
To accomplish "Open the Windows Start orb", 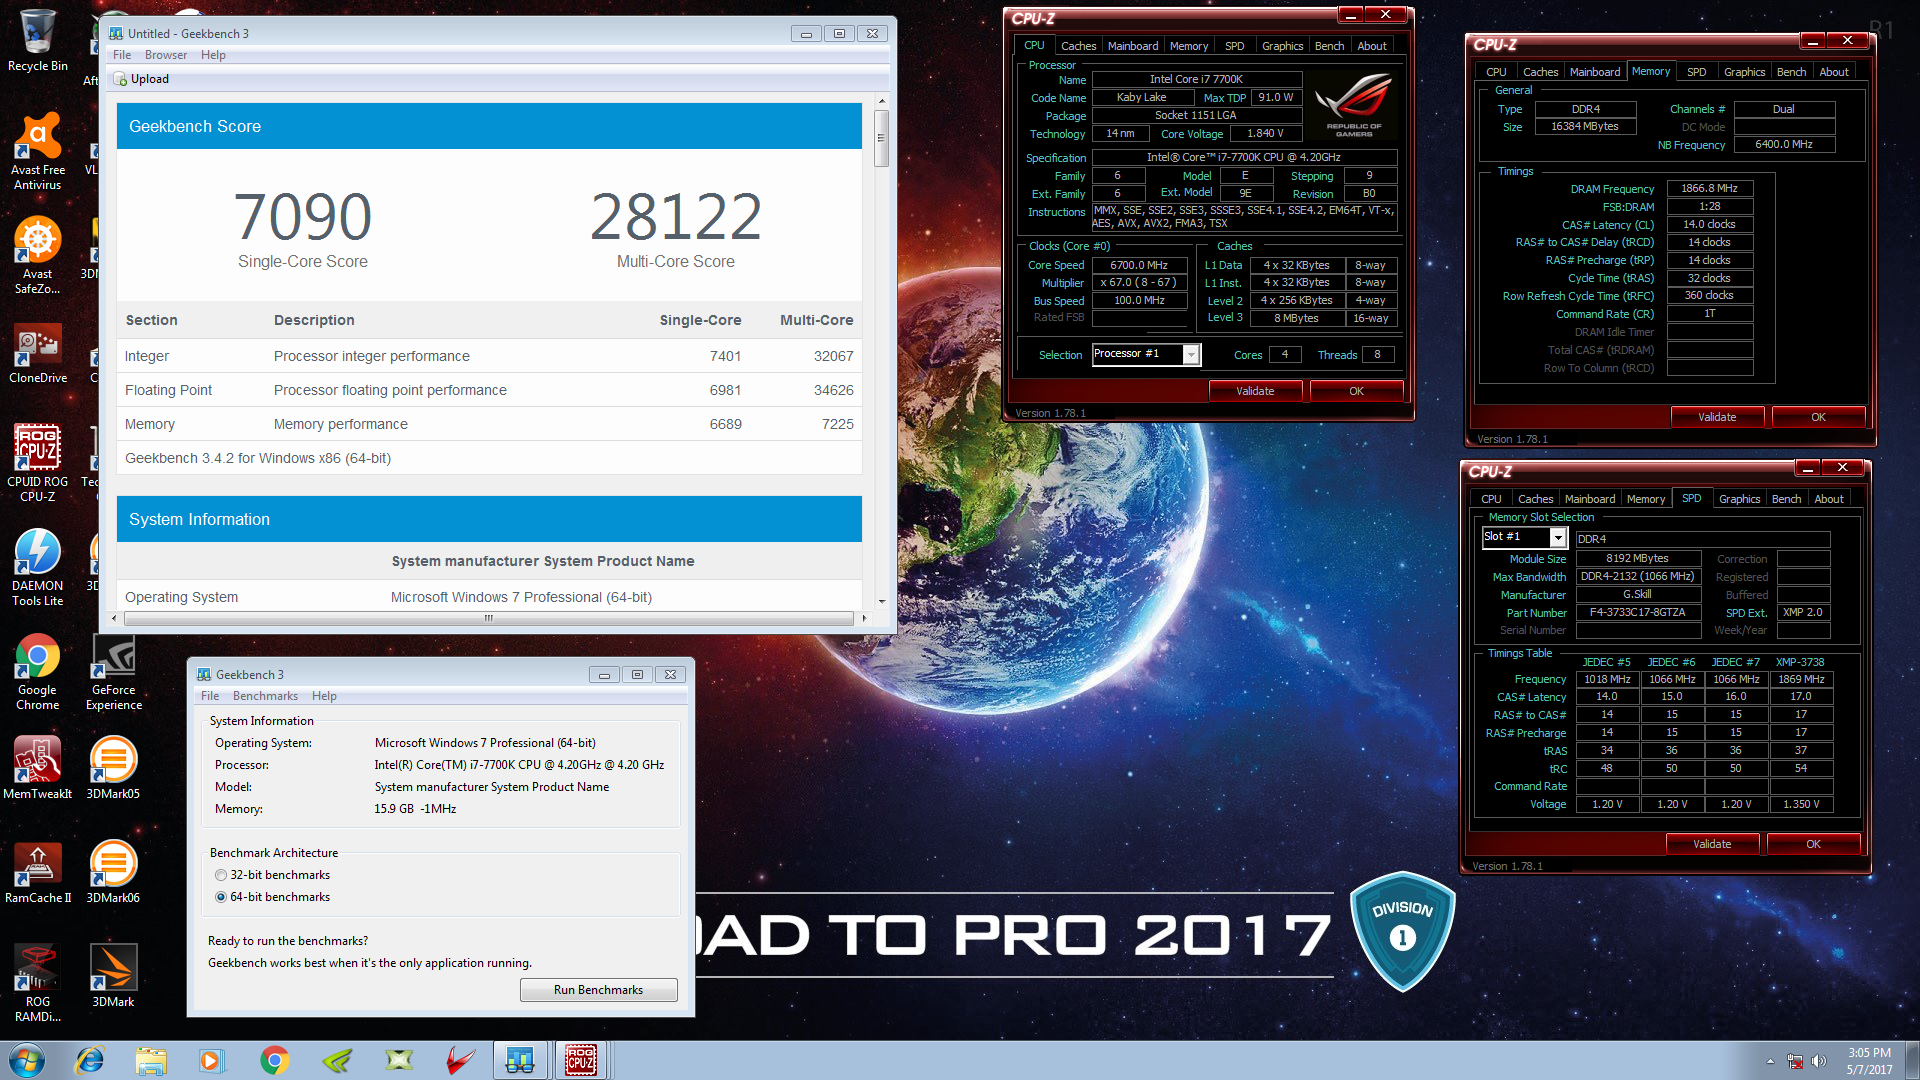I will tap(27, 1060).
